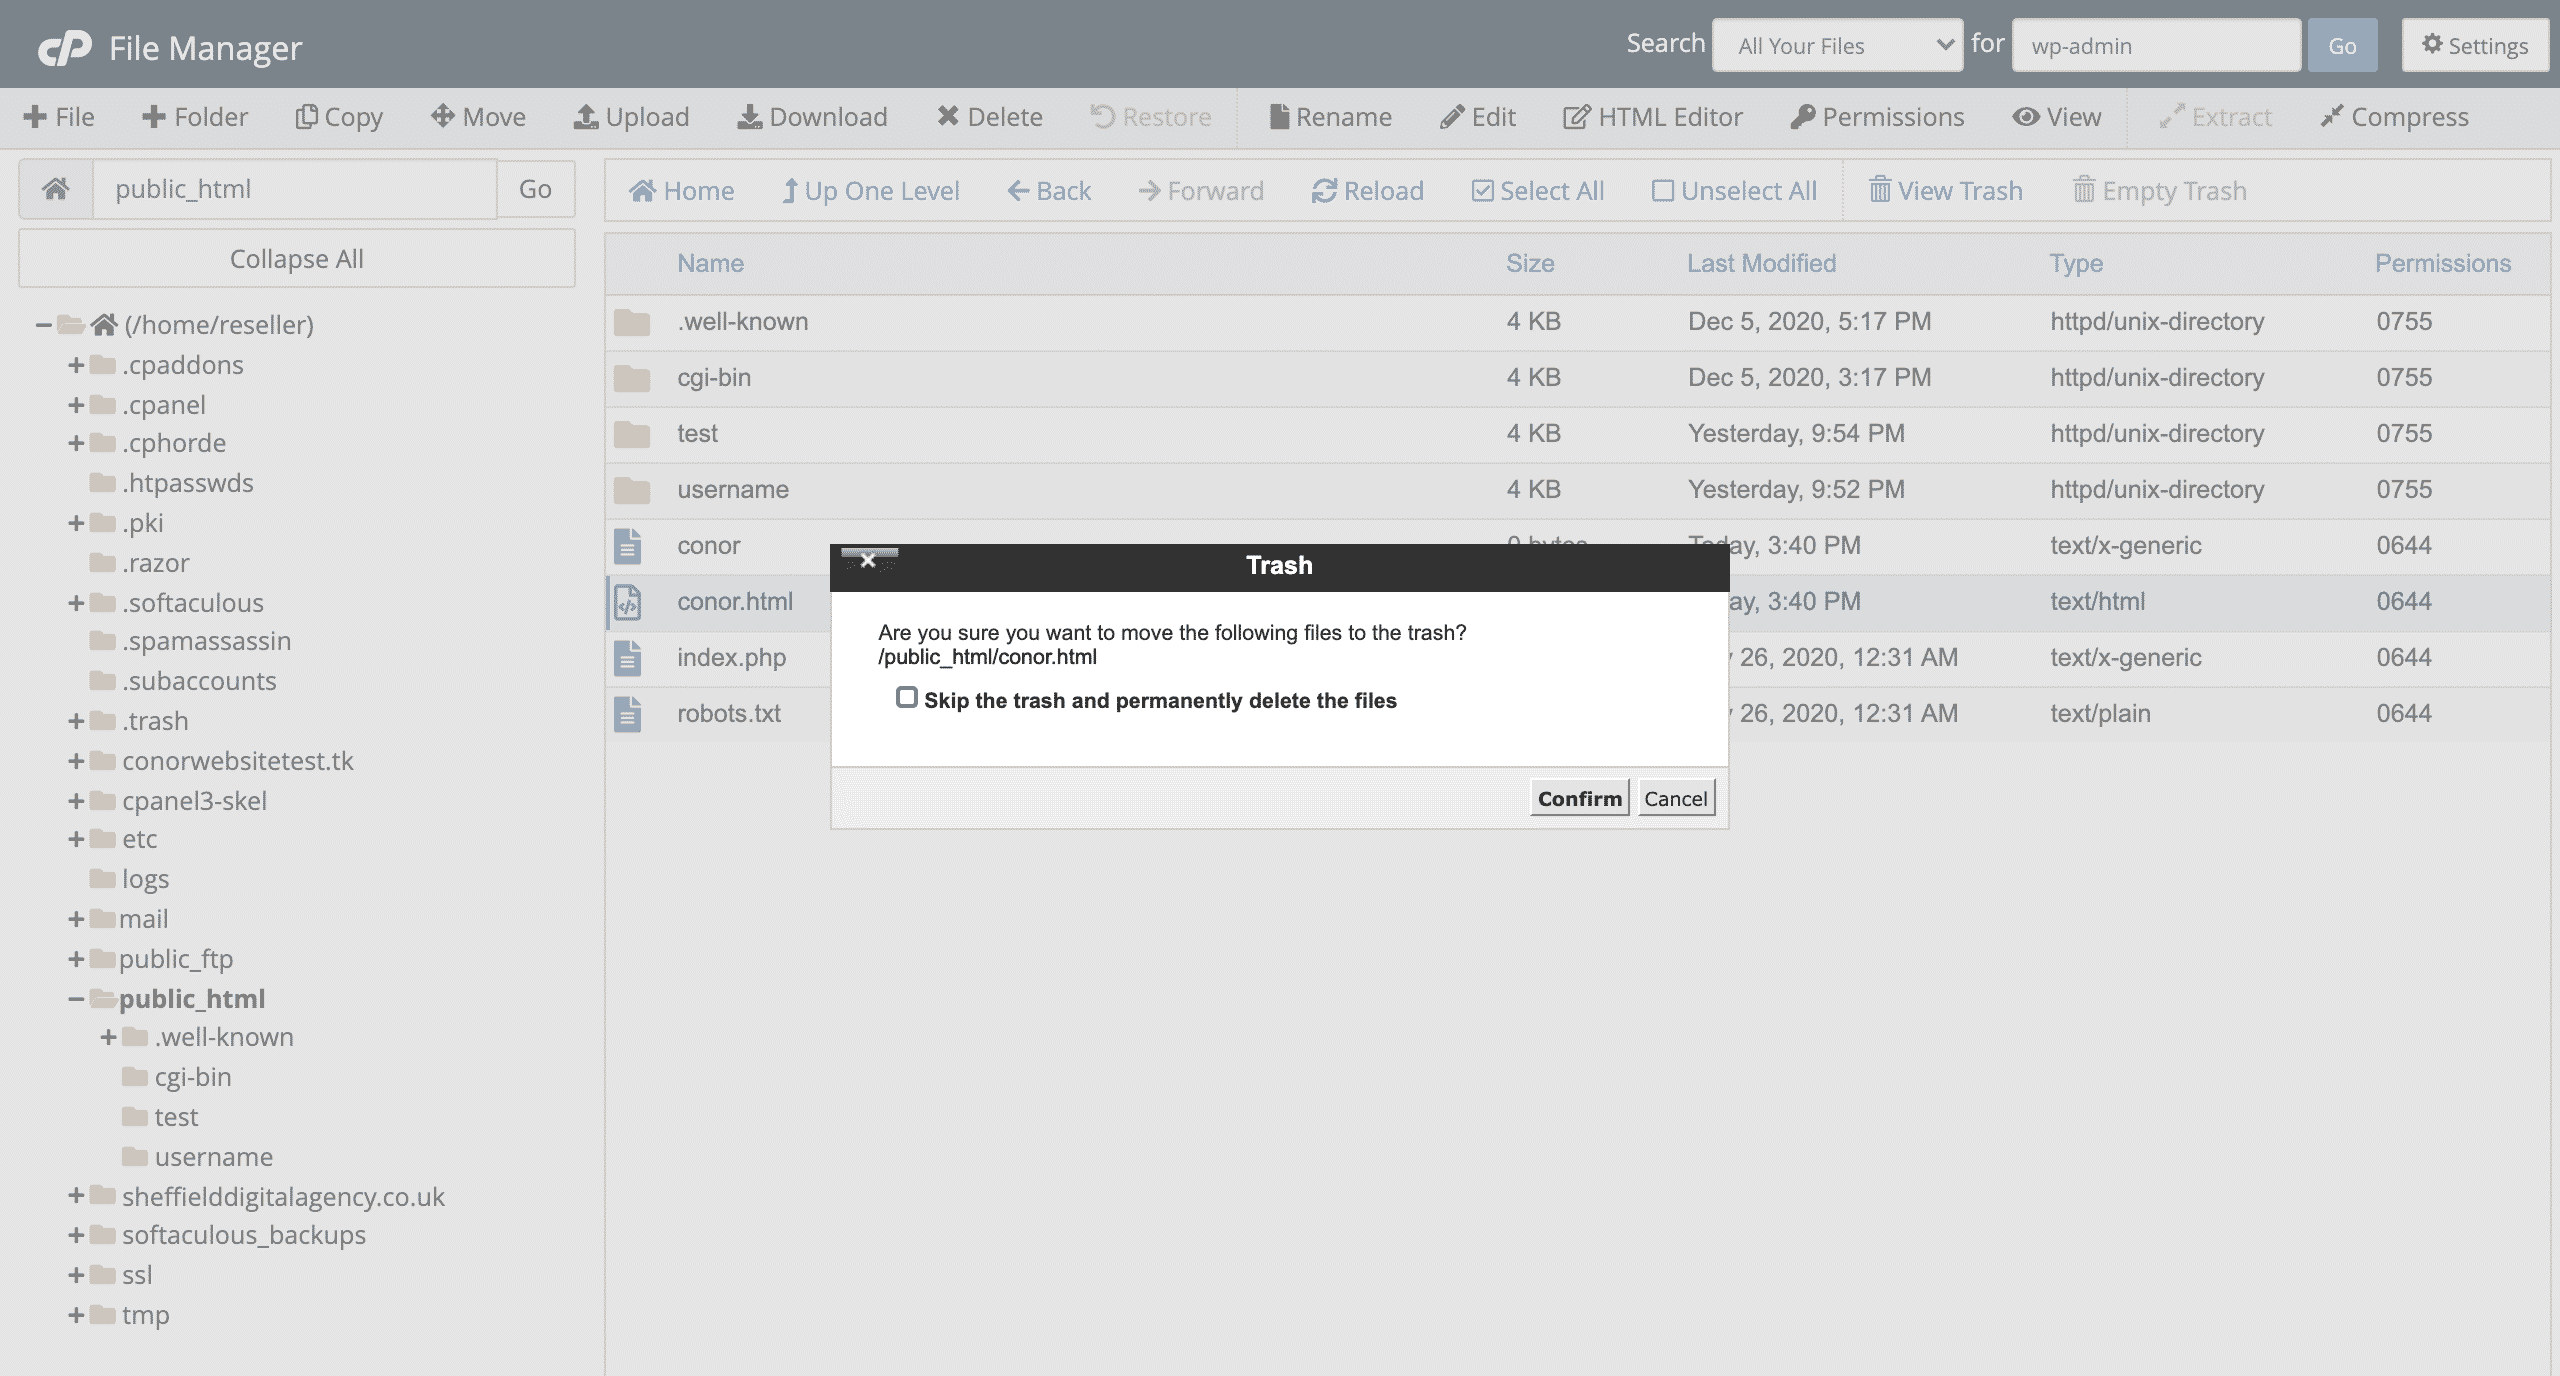
Task: Open View Trash
Action: [x=1945, y=190]
